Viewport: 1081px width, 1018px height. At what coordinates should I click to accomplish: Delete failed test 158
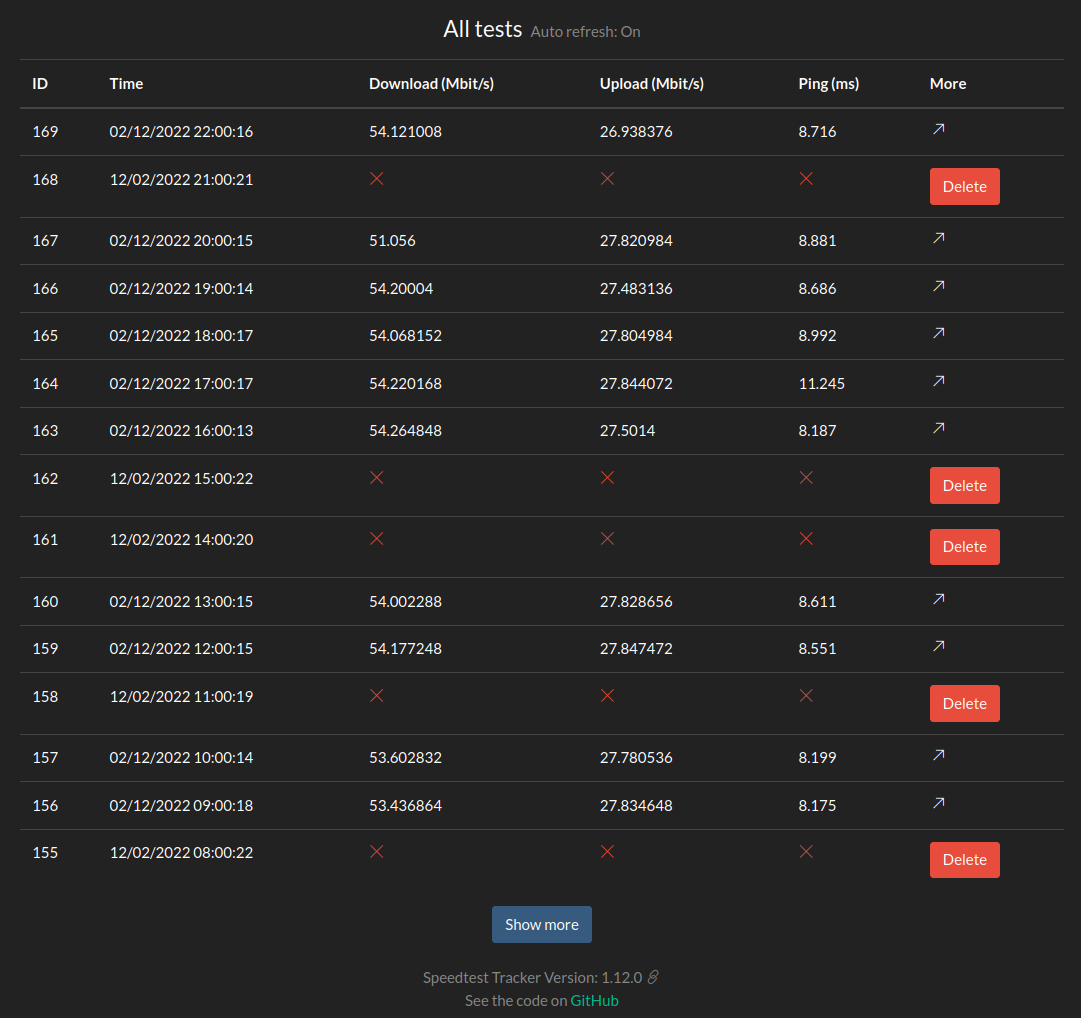pyautogui.click(x=963, y=703)
